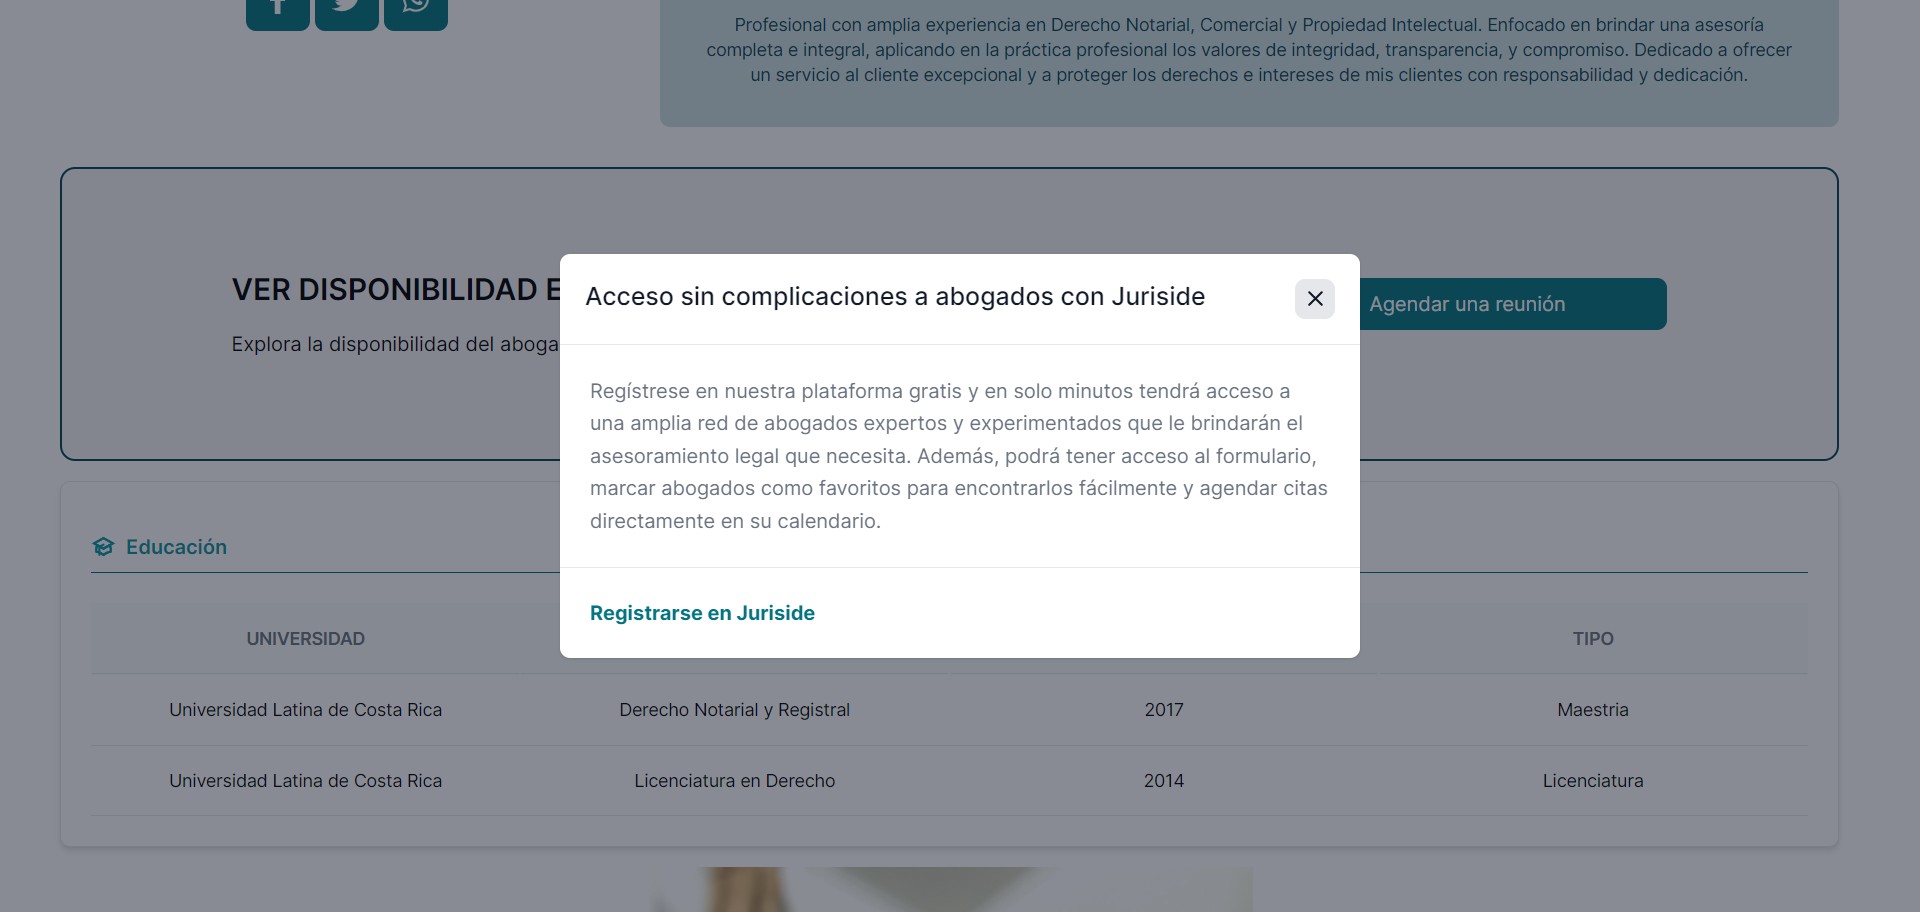Click the VER DISPONIBILIDAD heading
The width and height of the screenshot is (1920, 912).
[x=396, y=290]
